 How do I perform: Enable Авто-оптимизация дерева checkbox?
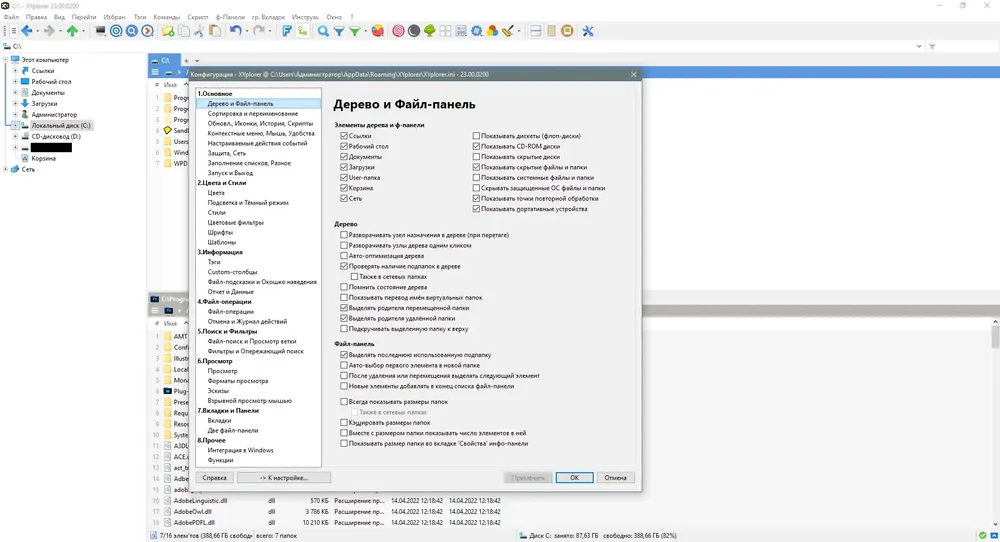click(344, 256)
